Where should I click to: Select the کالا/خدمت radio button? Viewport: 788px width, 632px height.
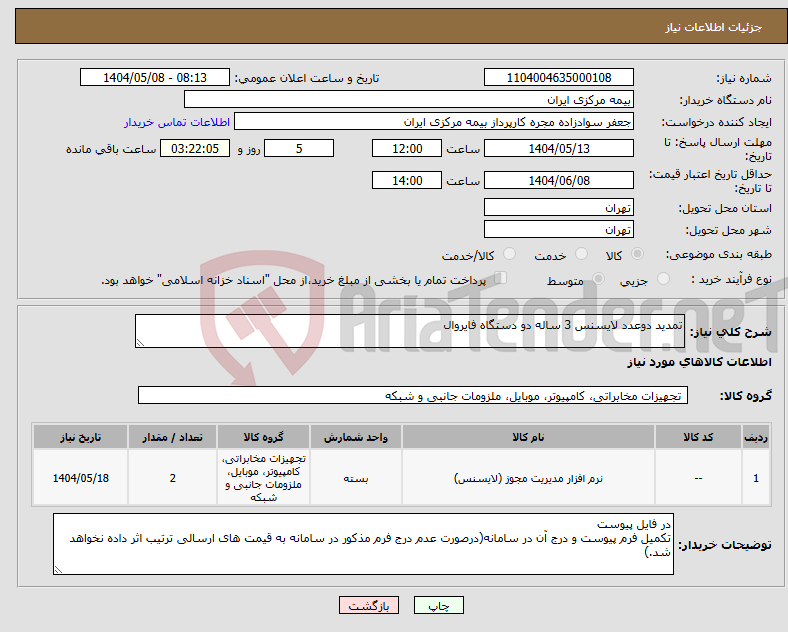coord(510,254)
